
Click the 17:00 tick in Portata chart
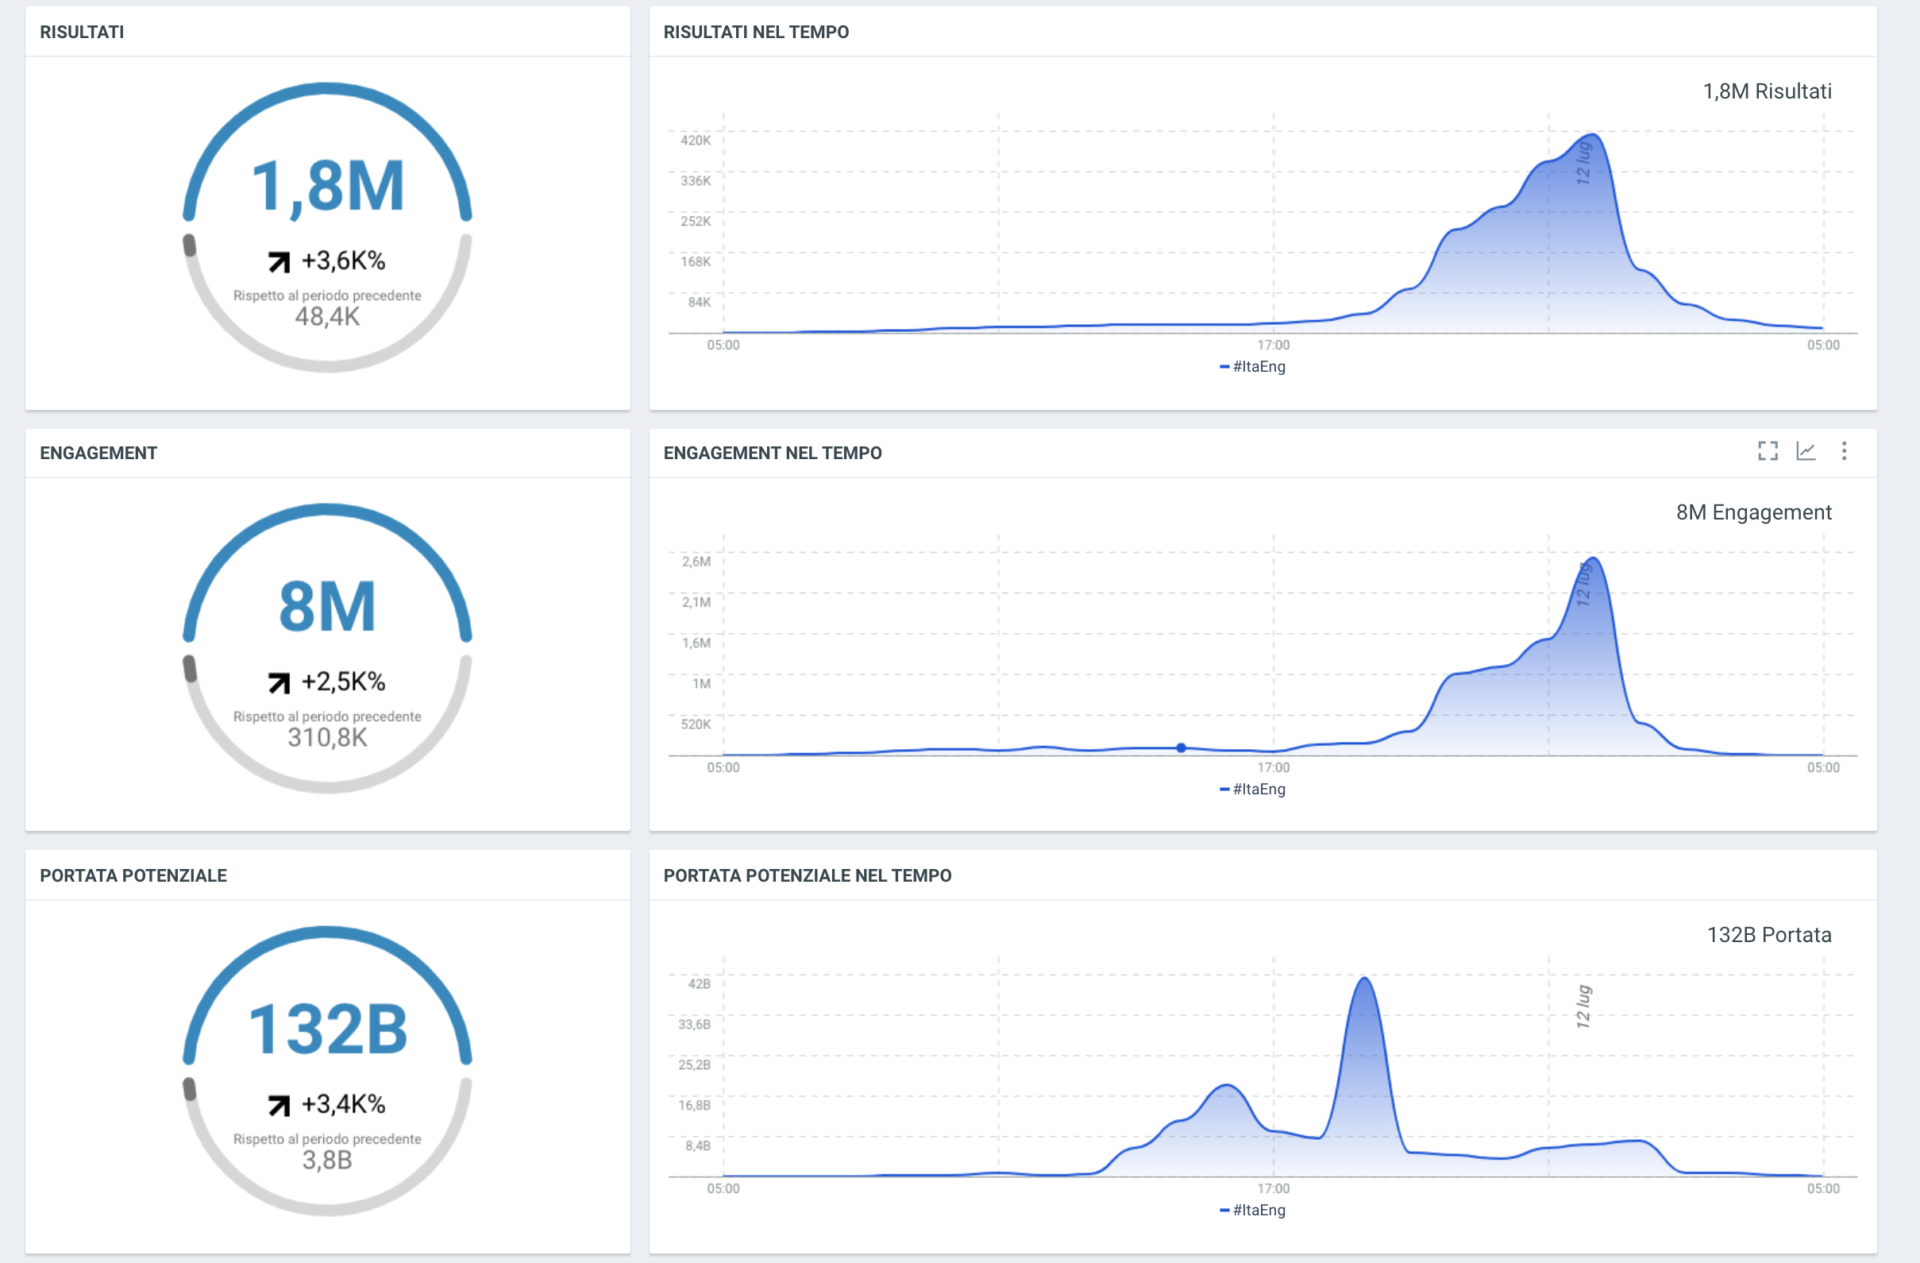pos(1273,1188)
